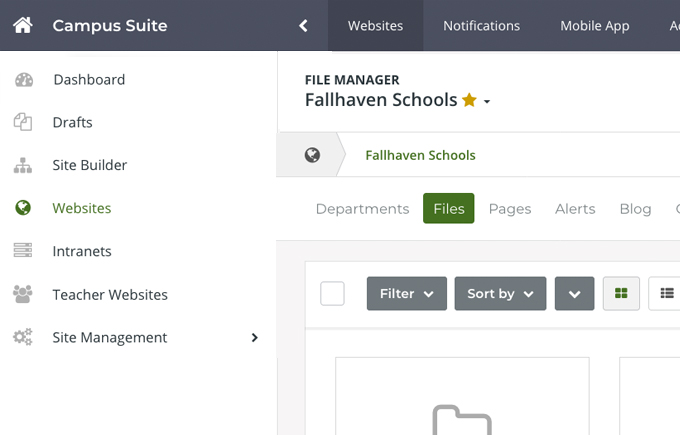Click the Intranets server icon

point(23,250)
